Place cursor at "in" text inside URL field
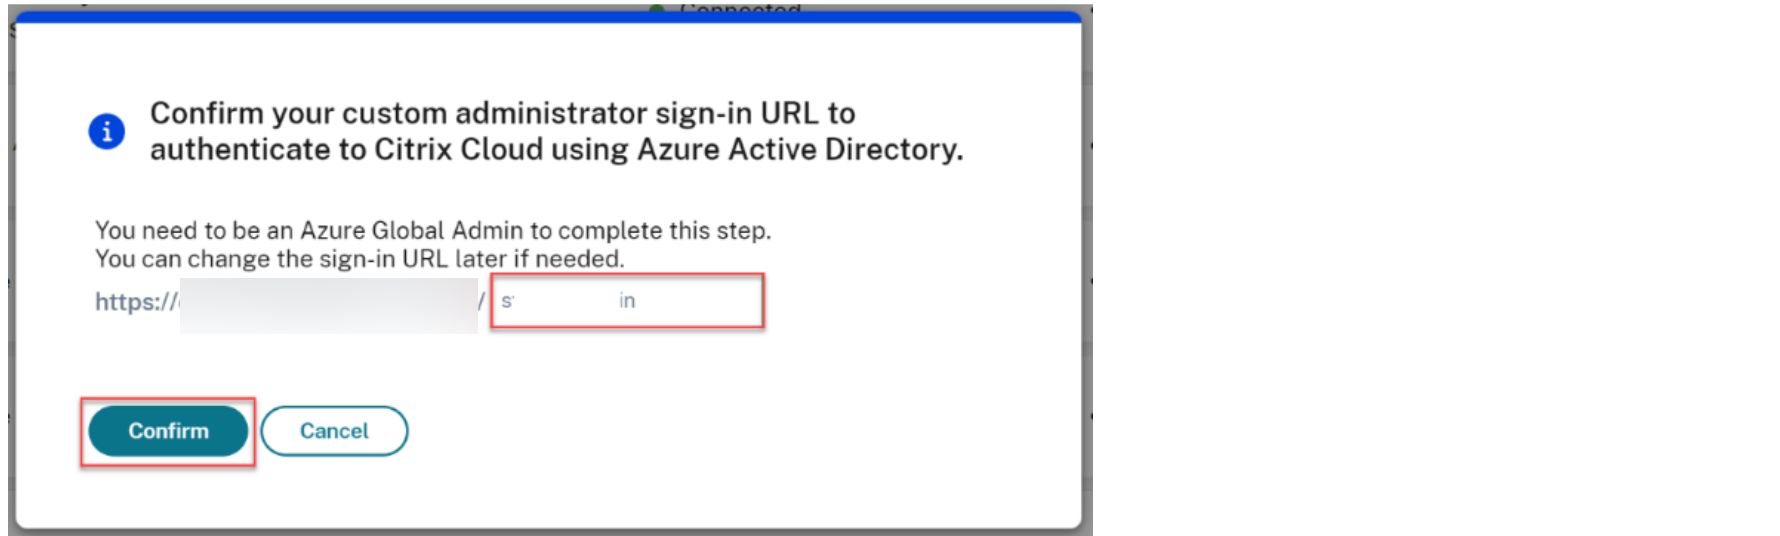 click(627, 301)
